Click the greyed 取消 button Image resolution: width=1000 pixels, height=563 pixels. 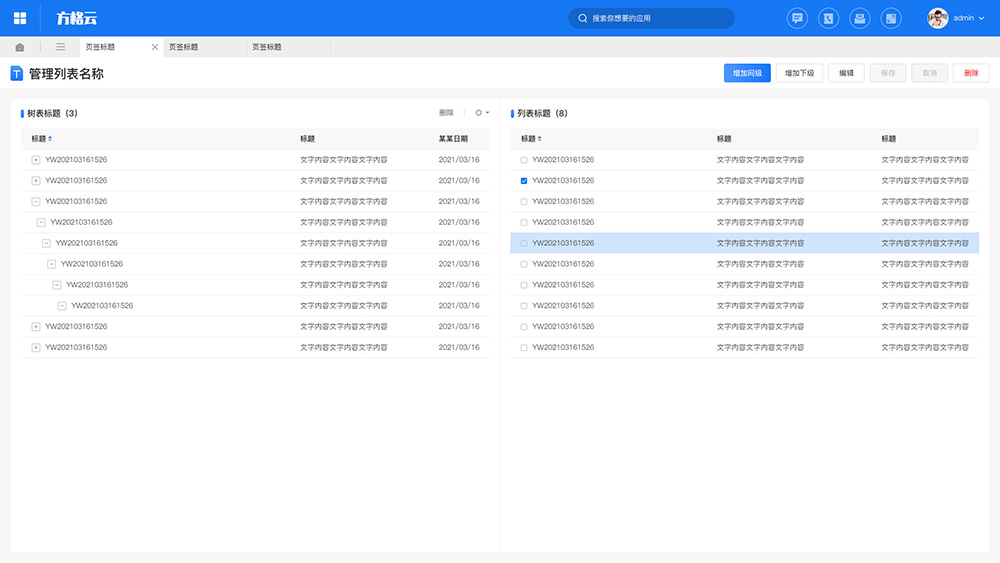click(x=929, y=73)
